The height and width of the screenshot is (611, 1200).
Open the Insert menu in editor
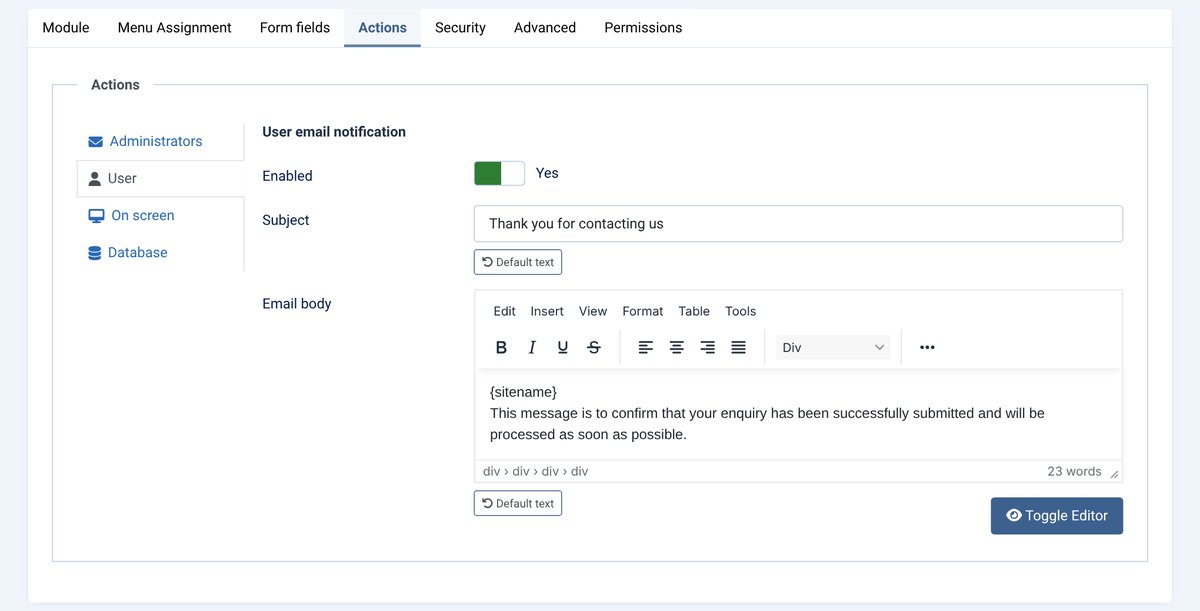tap(547, 311)
